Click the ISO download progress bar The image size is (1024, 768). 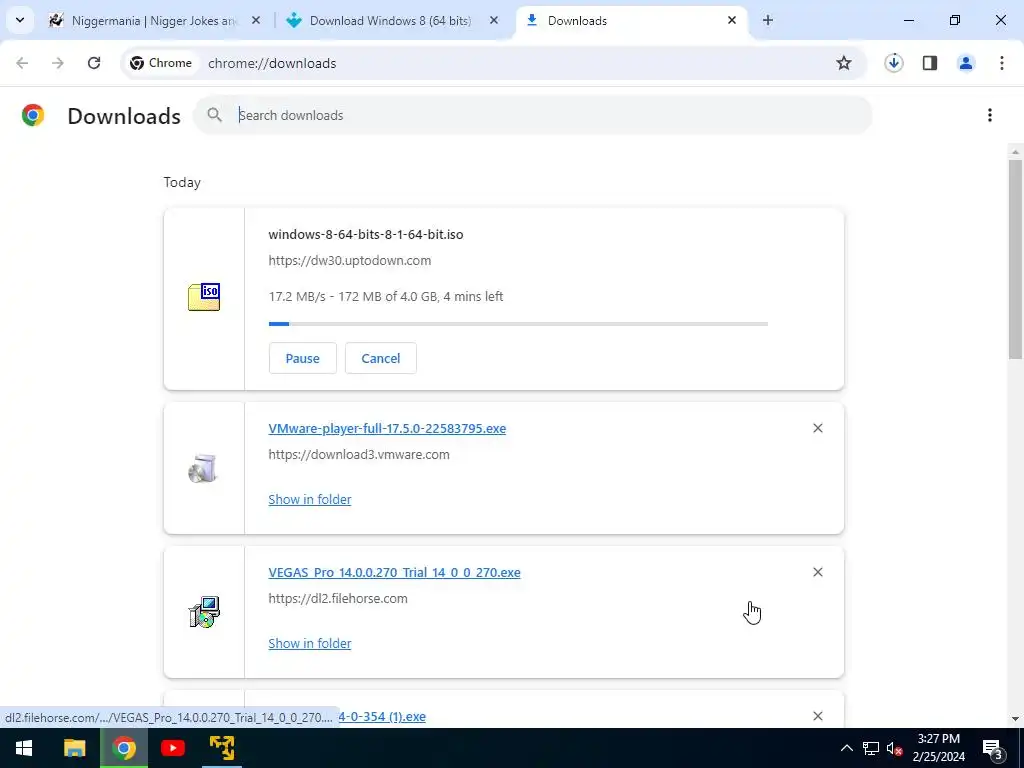518,324
